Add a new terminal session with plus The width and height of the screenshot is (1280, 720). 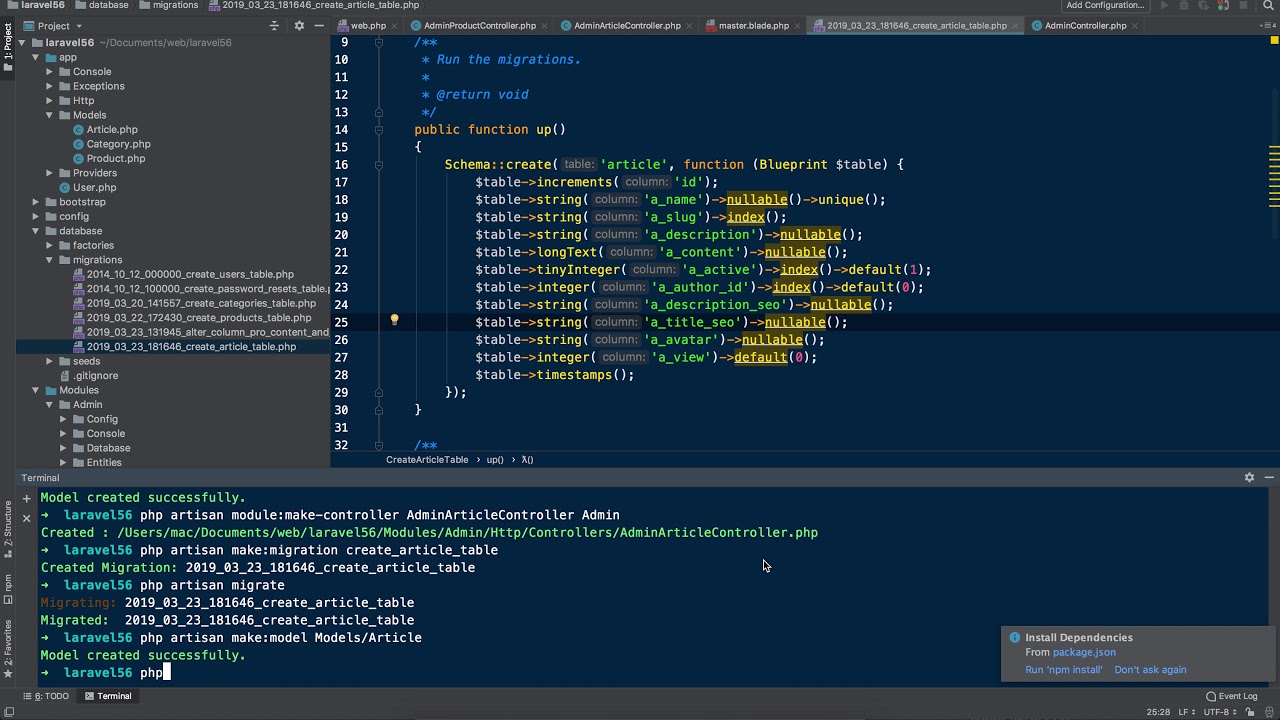[27, 497]
